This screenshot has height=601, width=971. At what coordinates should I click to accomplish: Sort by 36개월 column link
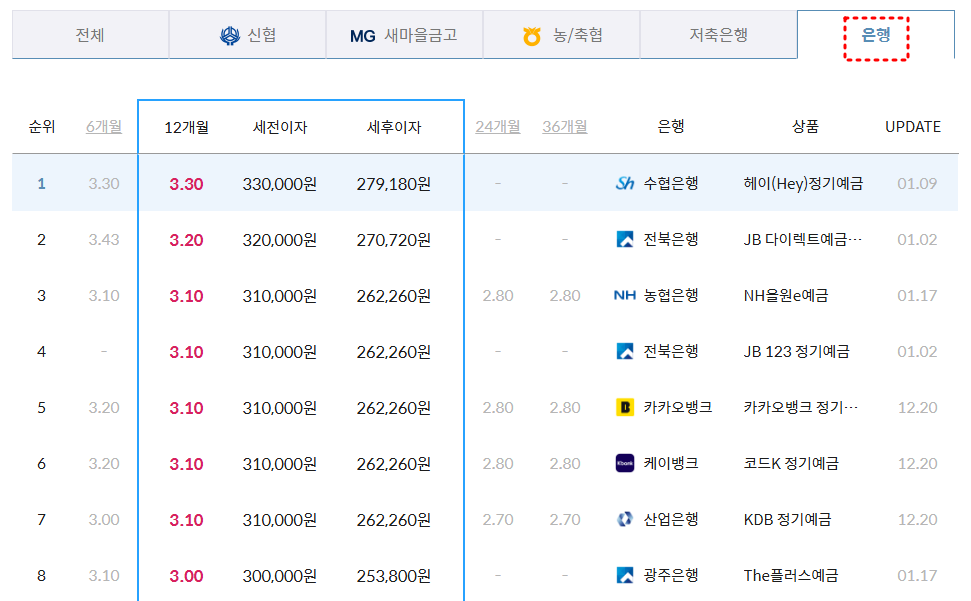click(565, 127)
